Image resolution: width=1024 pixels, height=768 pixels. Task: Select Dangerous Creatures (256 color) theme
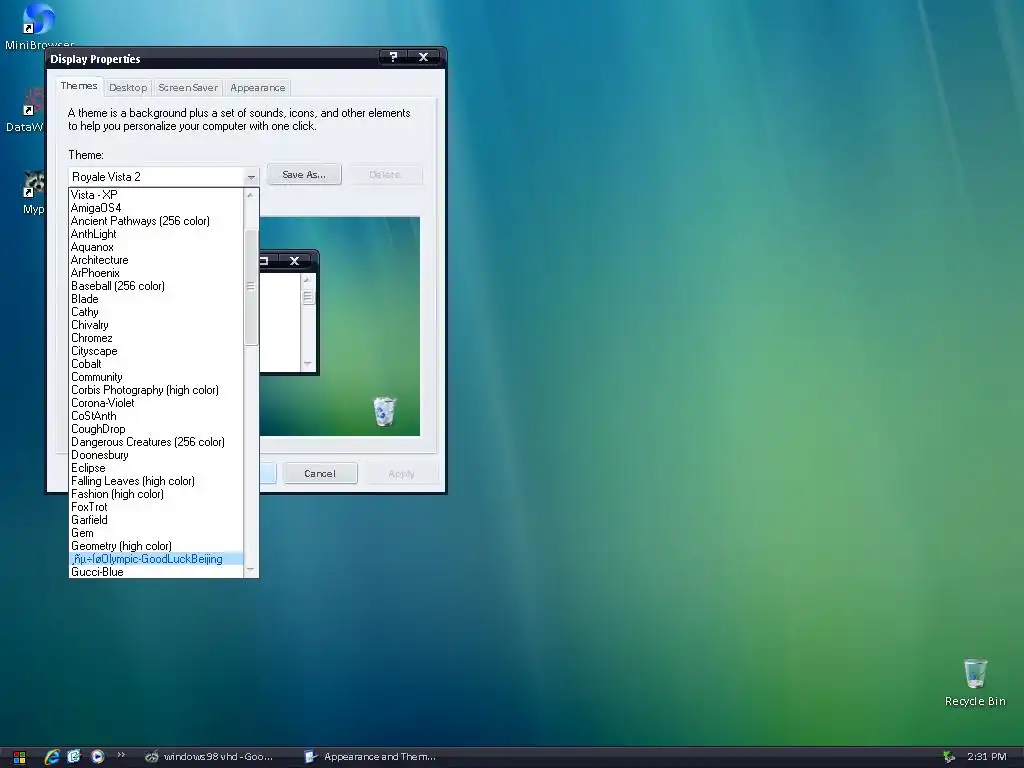(x=156, y=442)
